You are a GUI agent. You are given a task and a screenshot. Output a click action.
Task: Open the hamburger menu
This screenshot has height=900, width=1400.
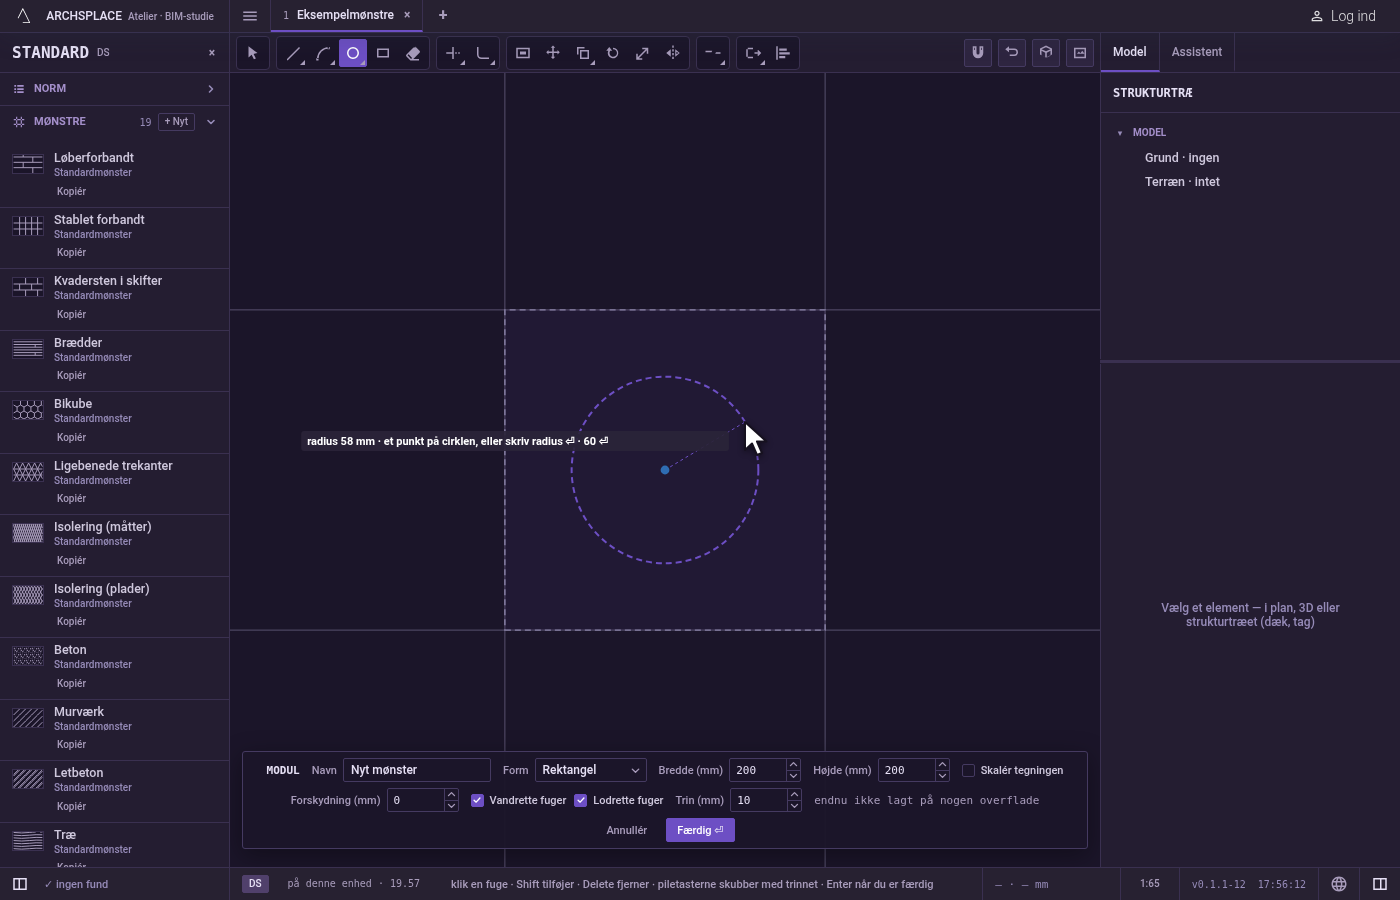click(x=250, y=16)
